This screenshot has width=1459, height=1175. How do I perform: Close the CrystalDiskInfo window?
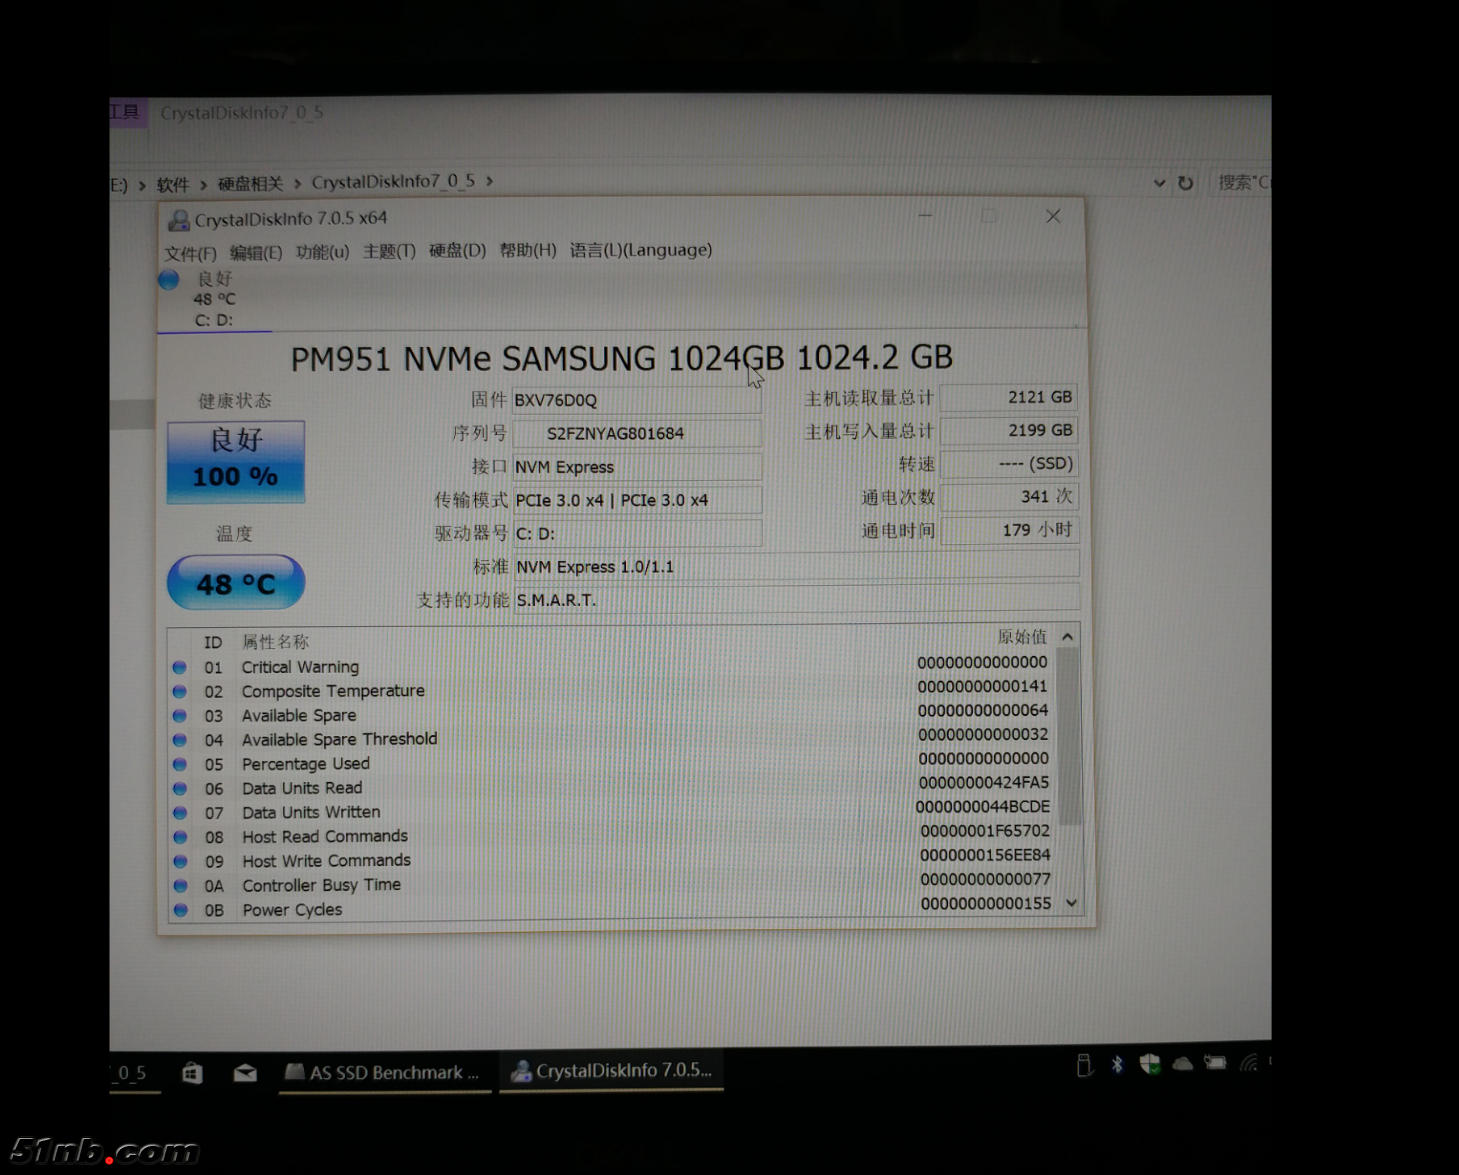(1053, 216)
